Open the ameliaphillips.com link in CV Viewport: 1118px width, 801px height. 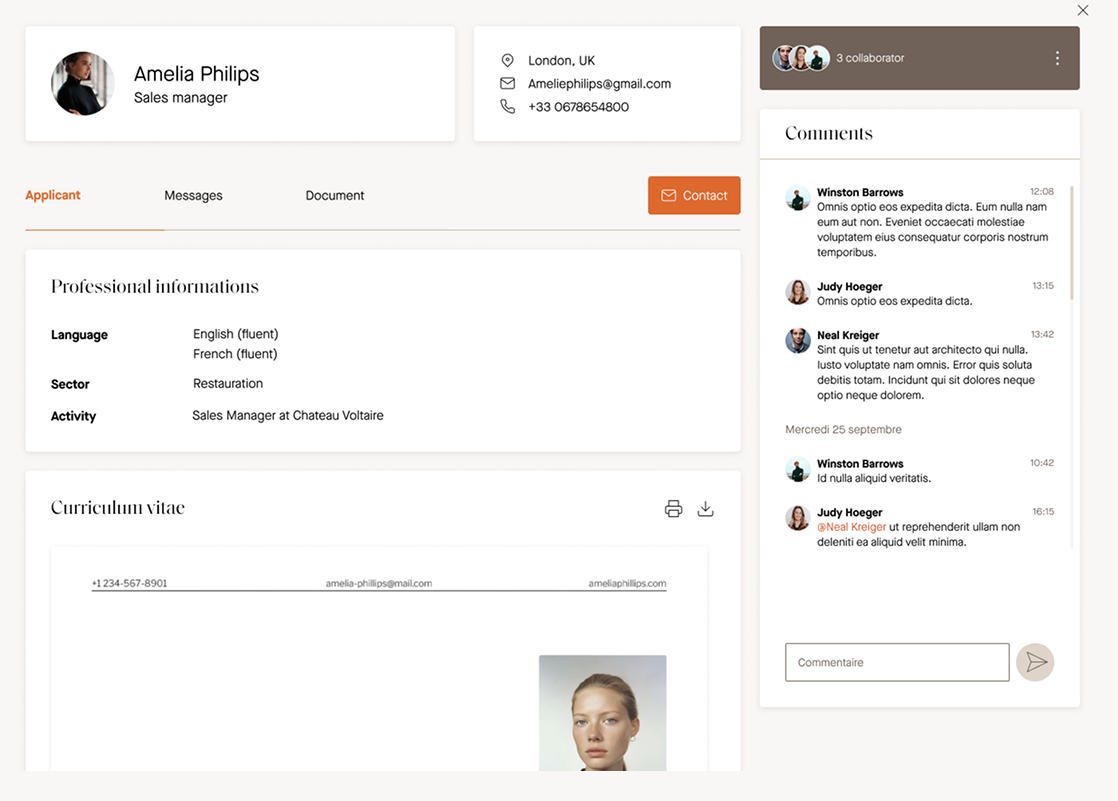pyautogui.click(x=627, y=583)
